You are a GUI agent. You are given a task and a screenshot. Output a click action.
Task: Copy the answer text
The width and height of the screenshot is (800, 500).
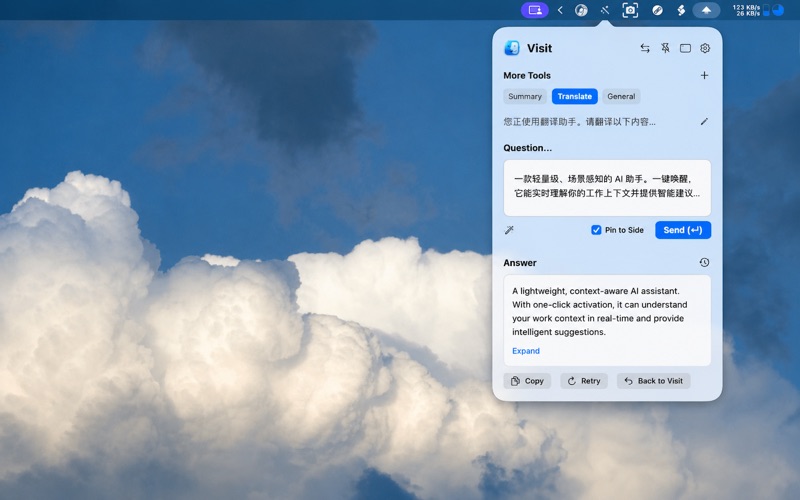(x=527, y=381)
